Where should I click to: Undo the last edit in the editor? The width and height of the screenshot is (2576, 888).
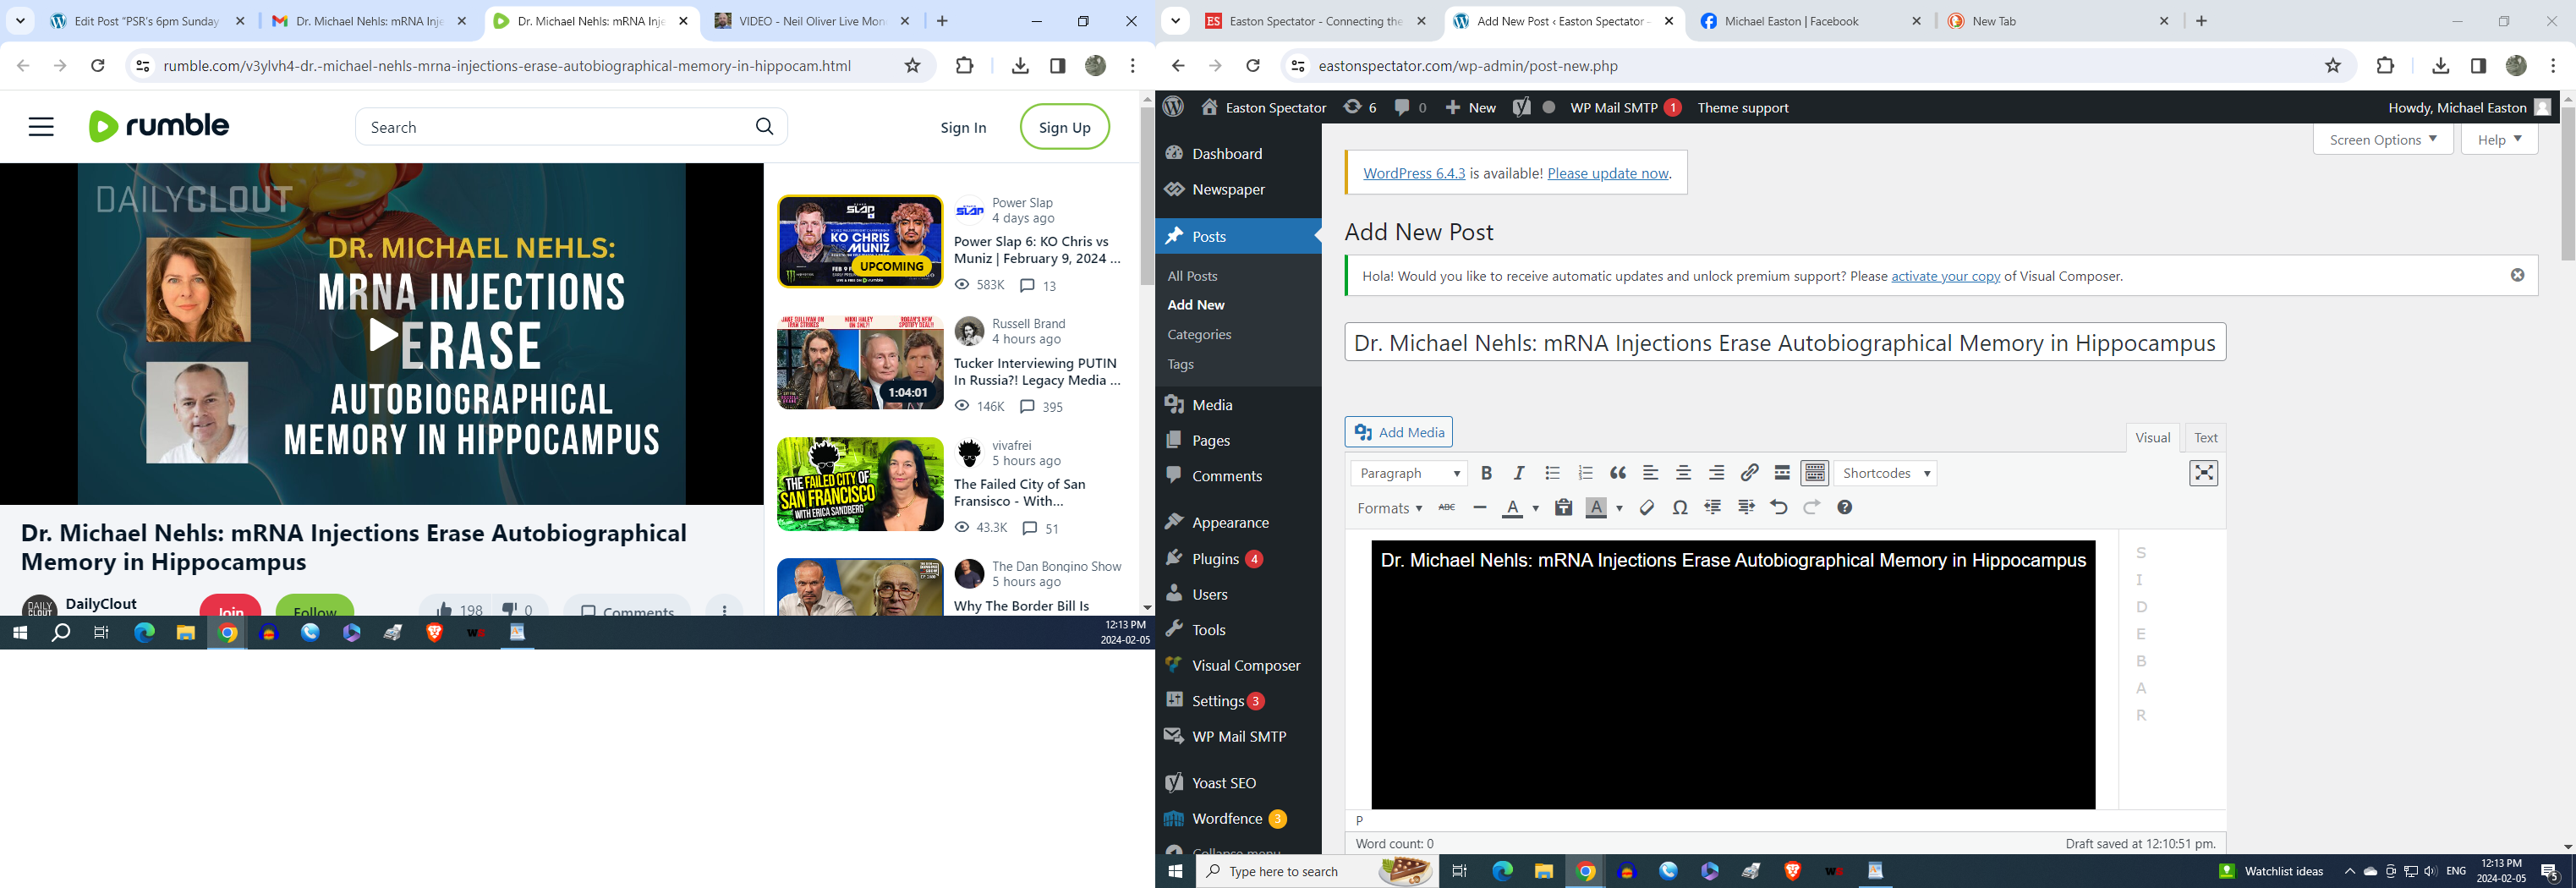1778,508
